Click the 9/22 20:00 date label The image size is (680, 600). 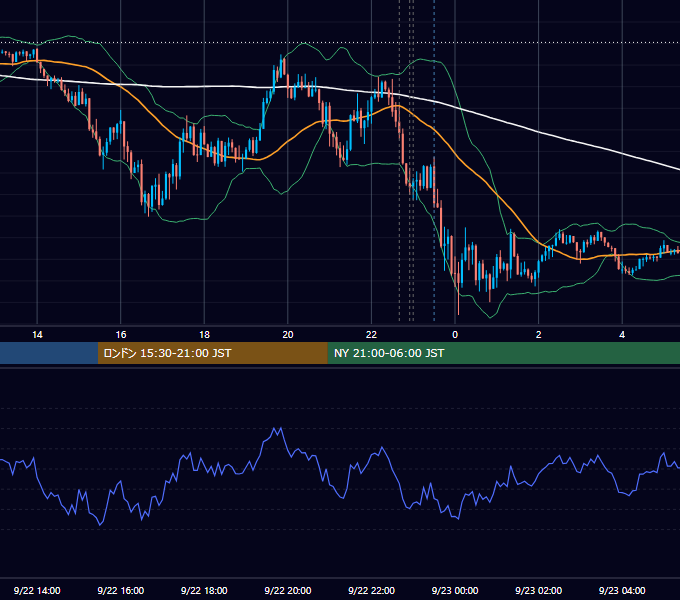click(x=288, y=590)
